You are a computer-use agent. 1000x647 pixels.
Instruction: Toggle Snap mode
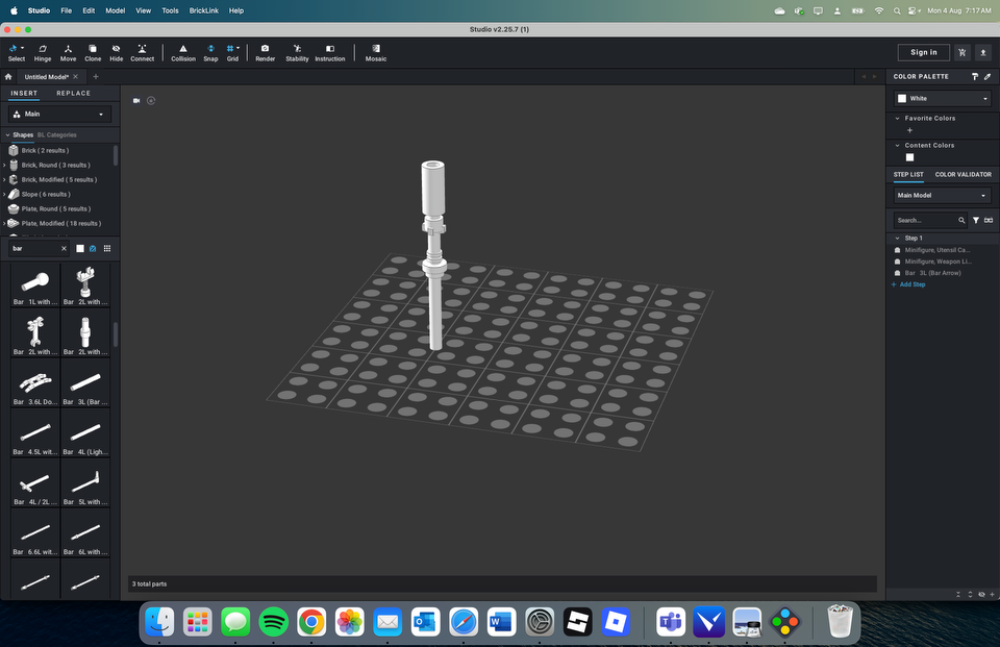click(210, 52)
